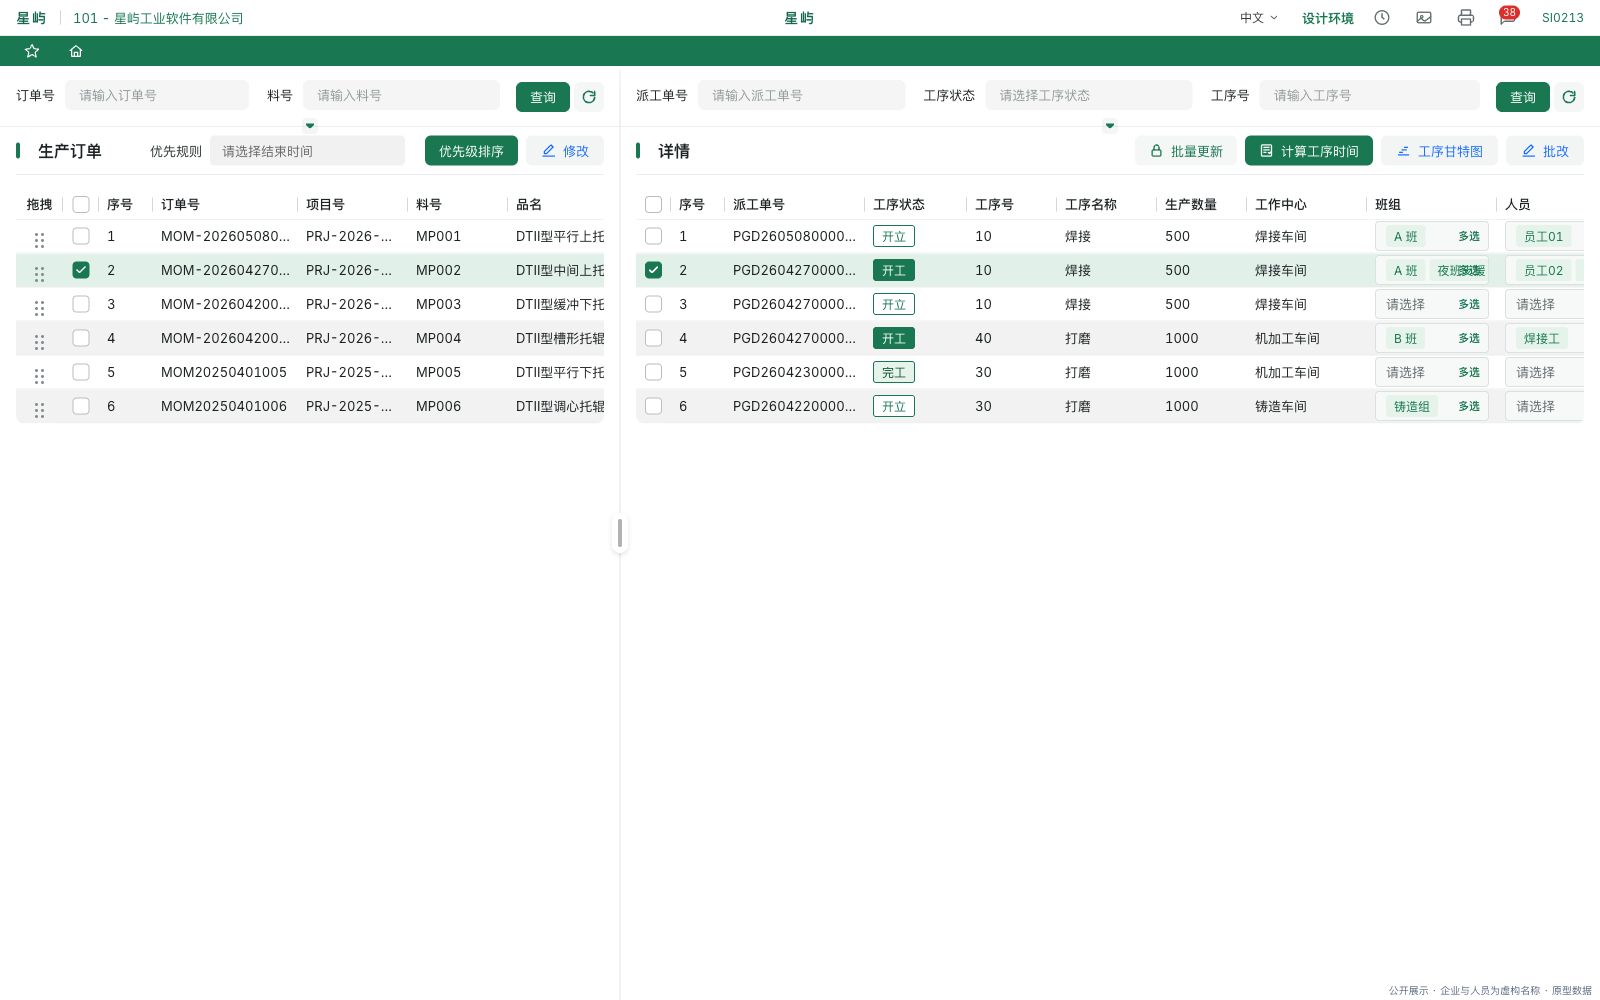Click drag handle for order row 6
This screenshot has width=1600, height=1000.
[39, 410]
